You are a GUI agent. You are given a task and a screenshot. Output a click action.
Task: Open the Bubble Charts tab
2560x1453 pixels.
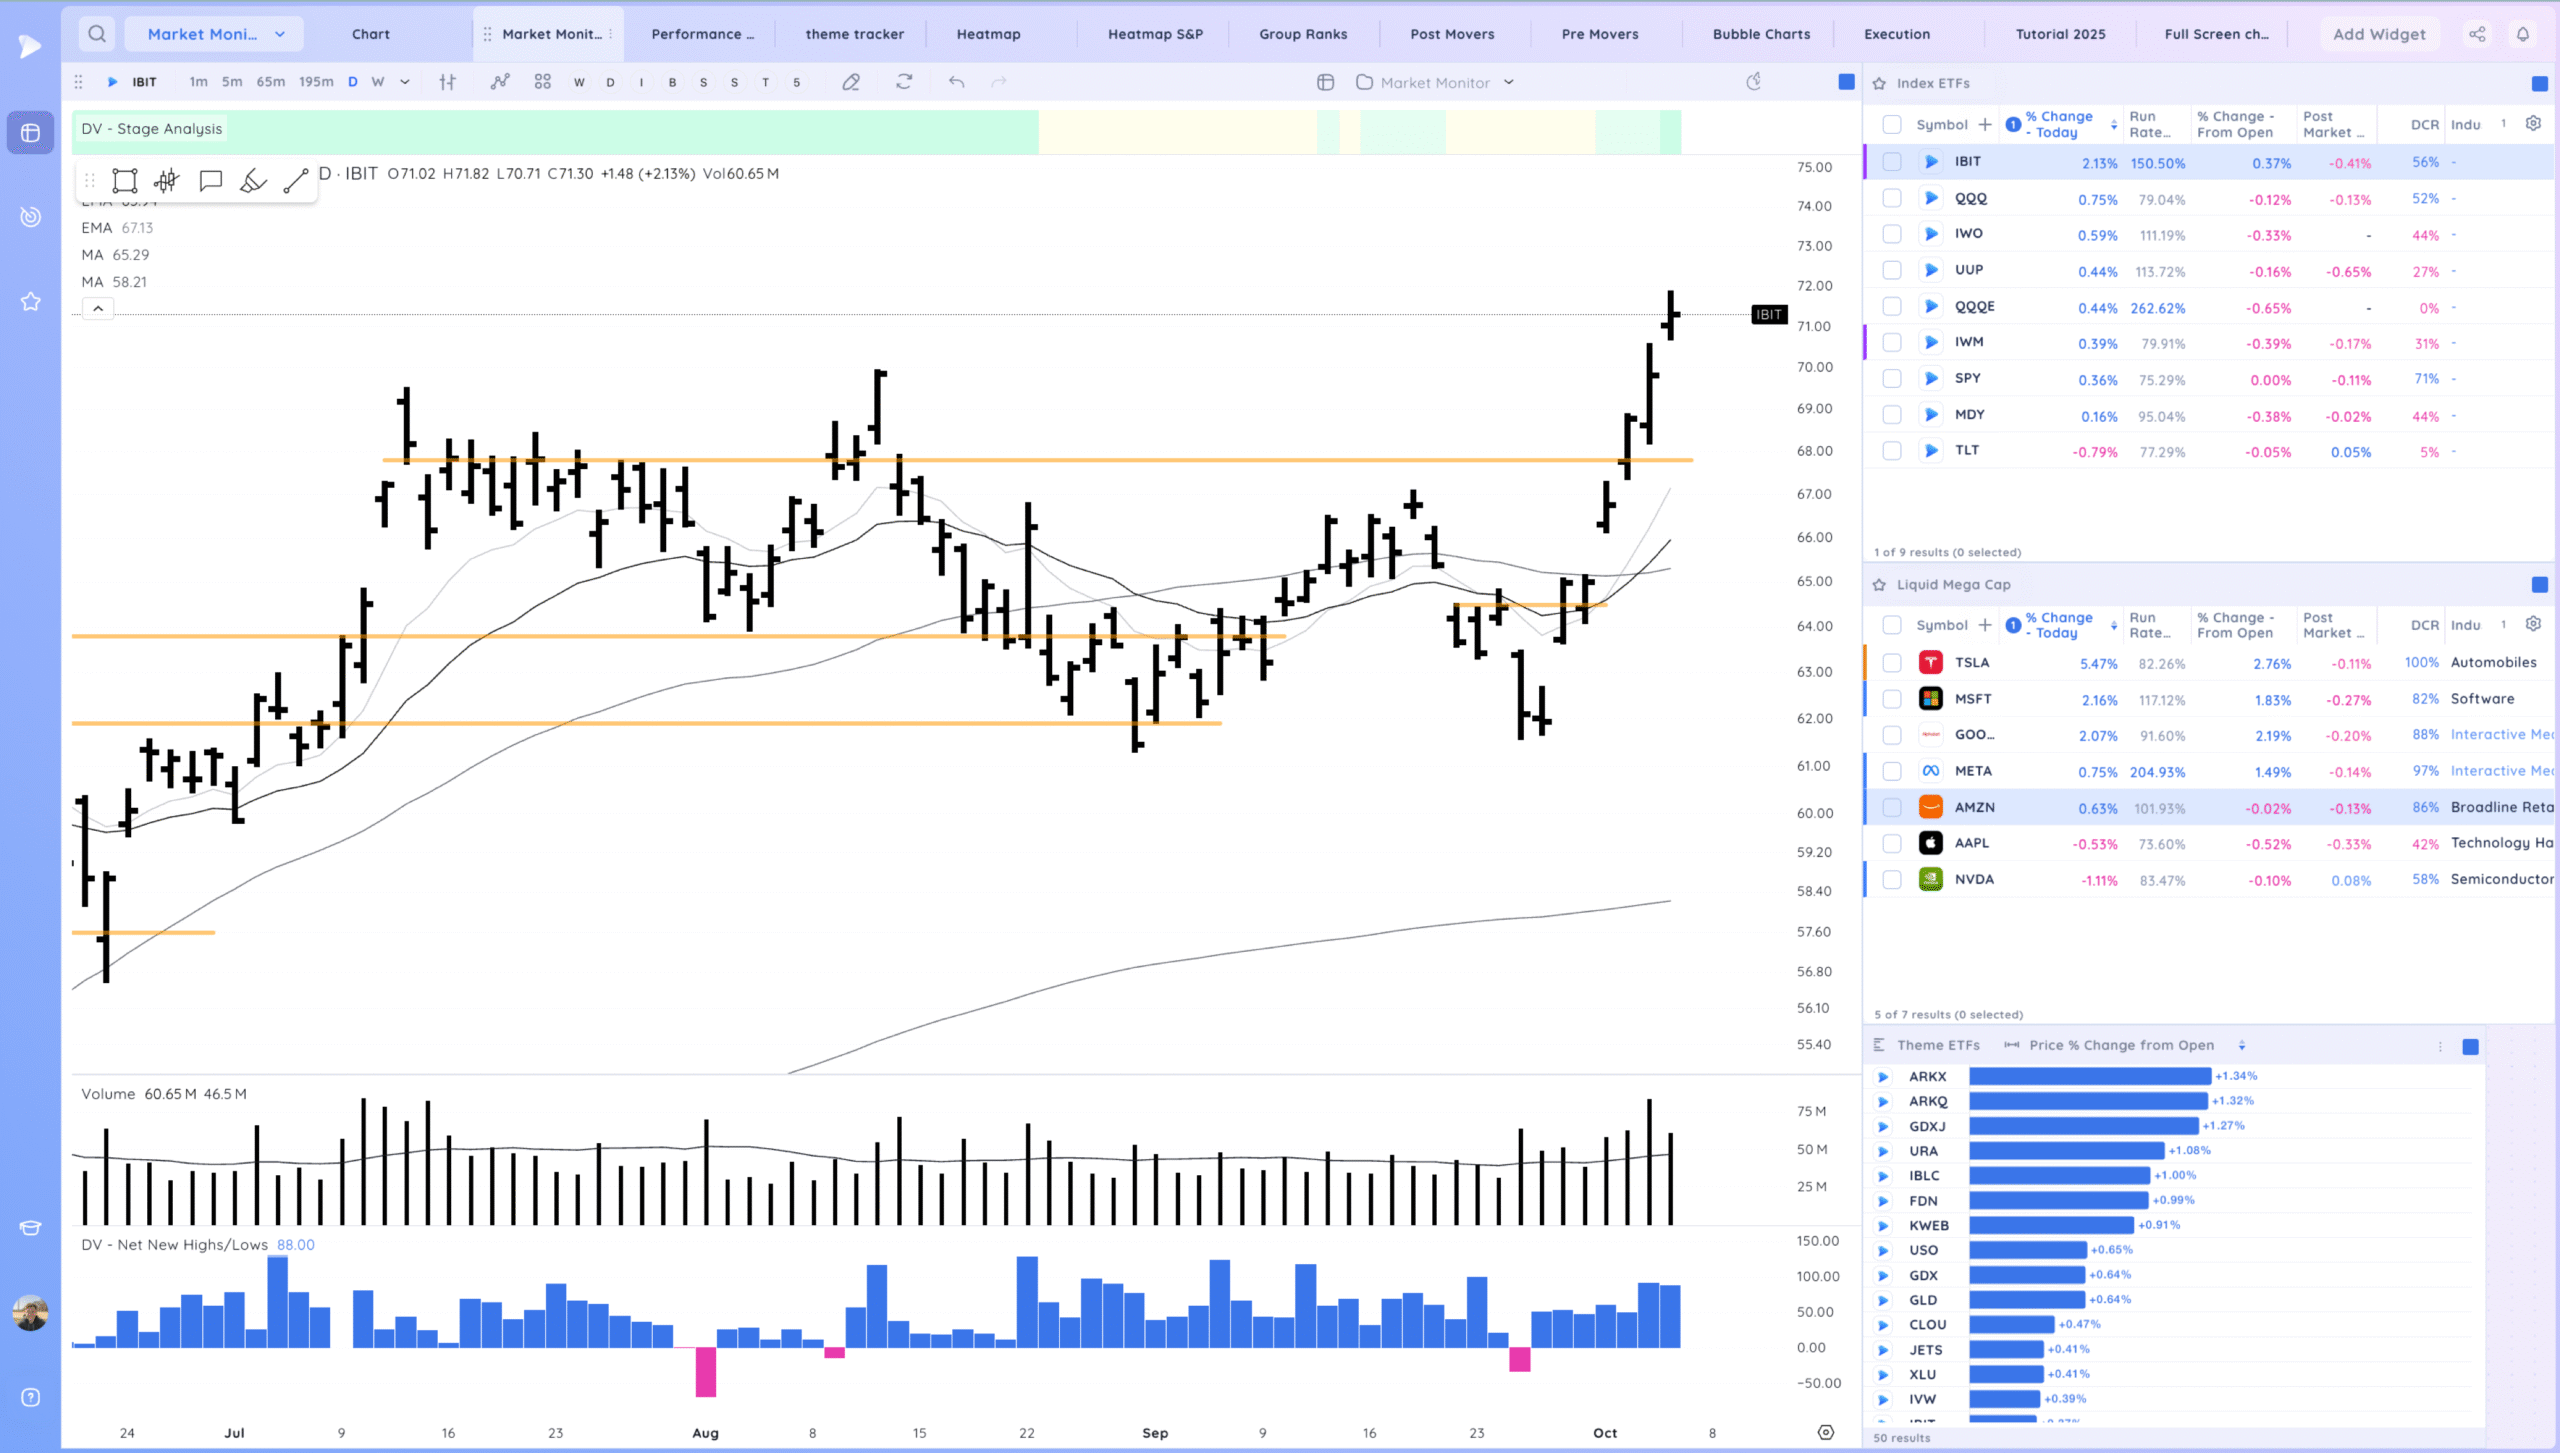pos(1761,34)
